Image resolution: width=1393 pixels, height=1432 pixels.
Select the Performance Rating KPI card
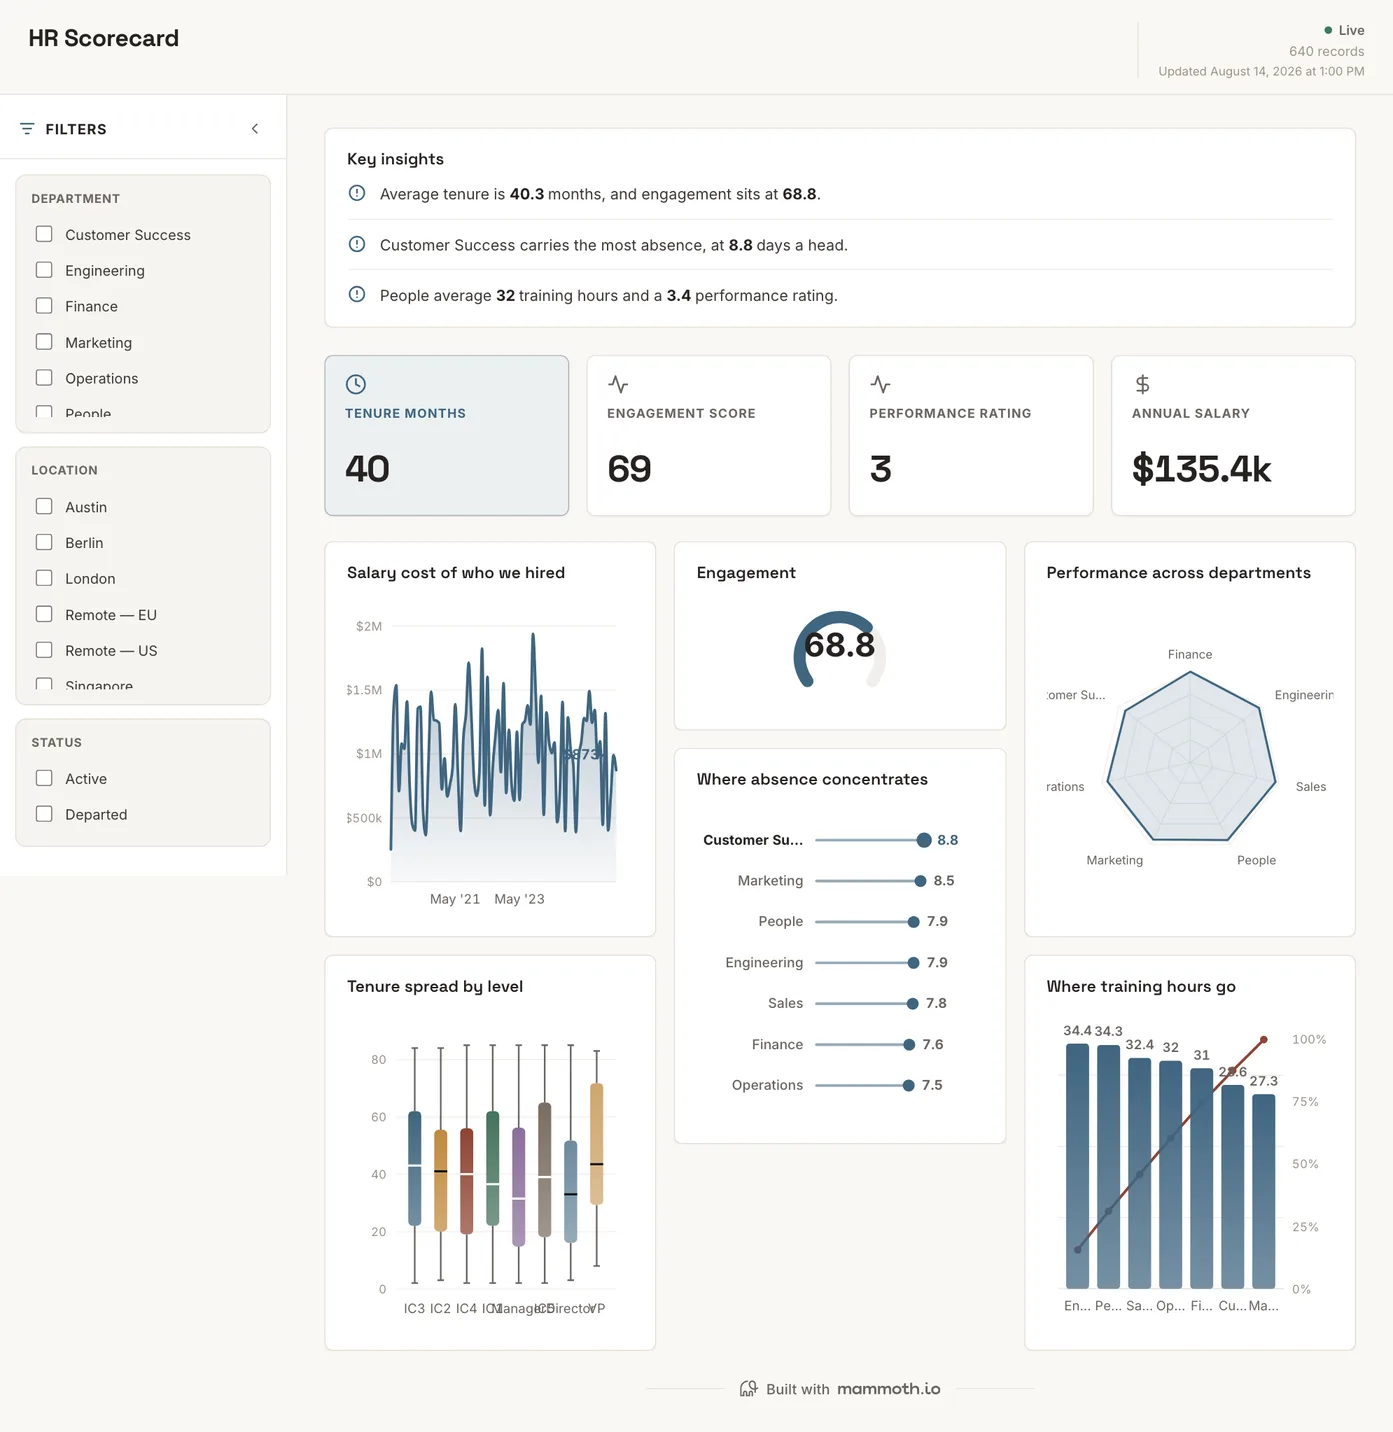(971, 436)
